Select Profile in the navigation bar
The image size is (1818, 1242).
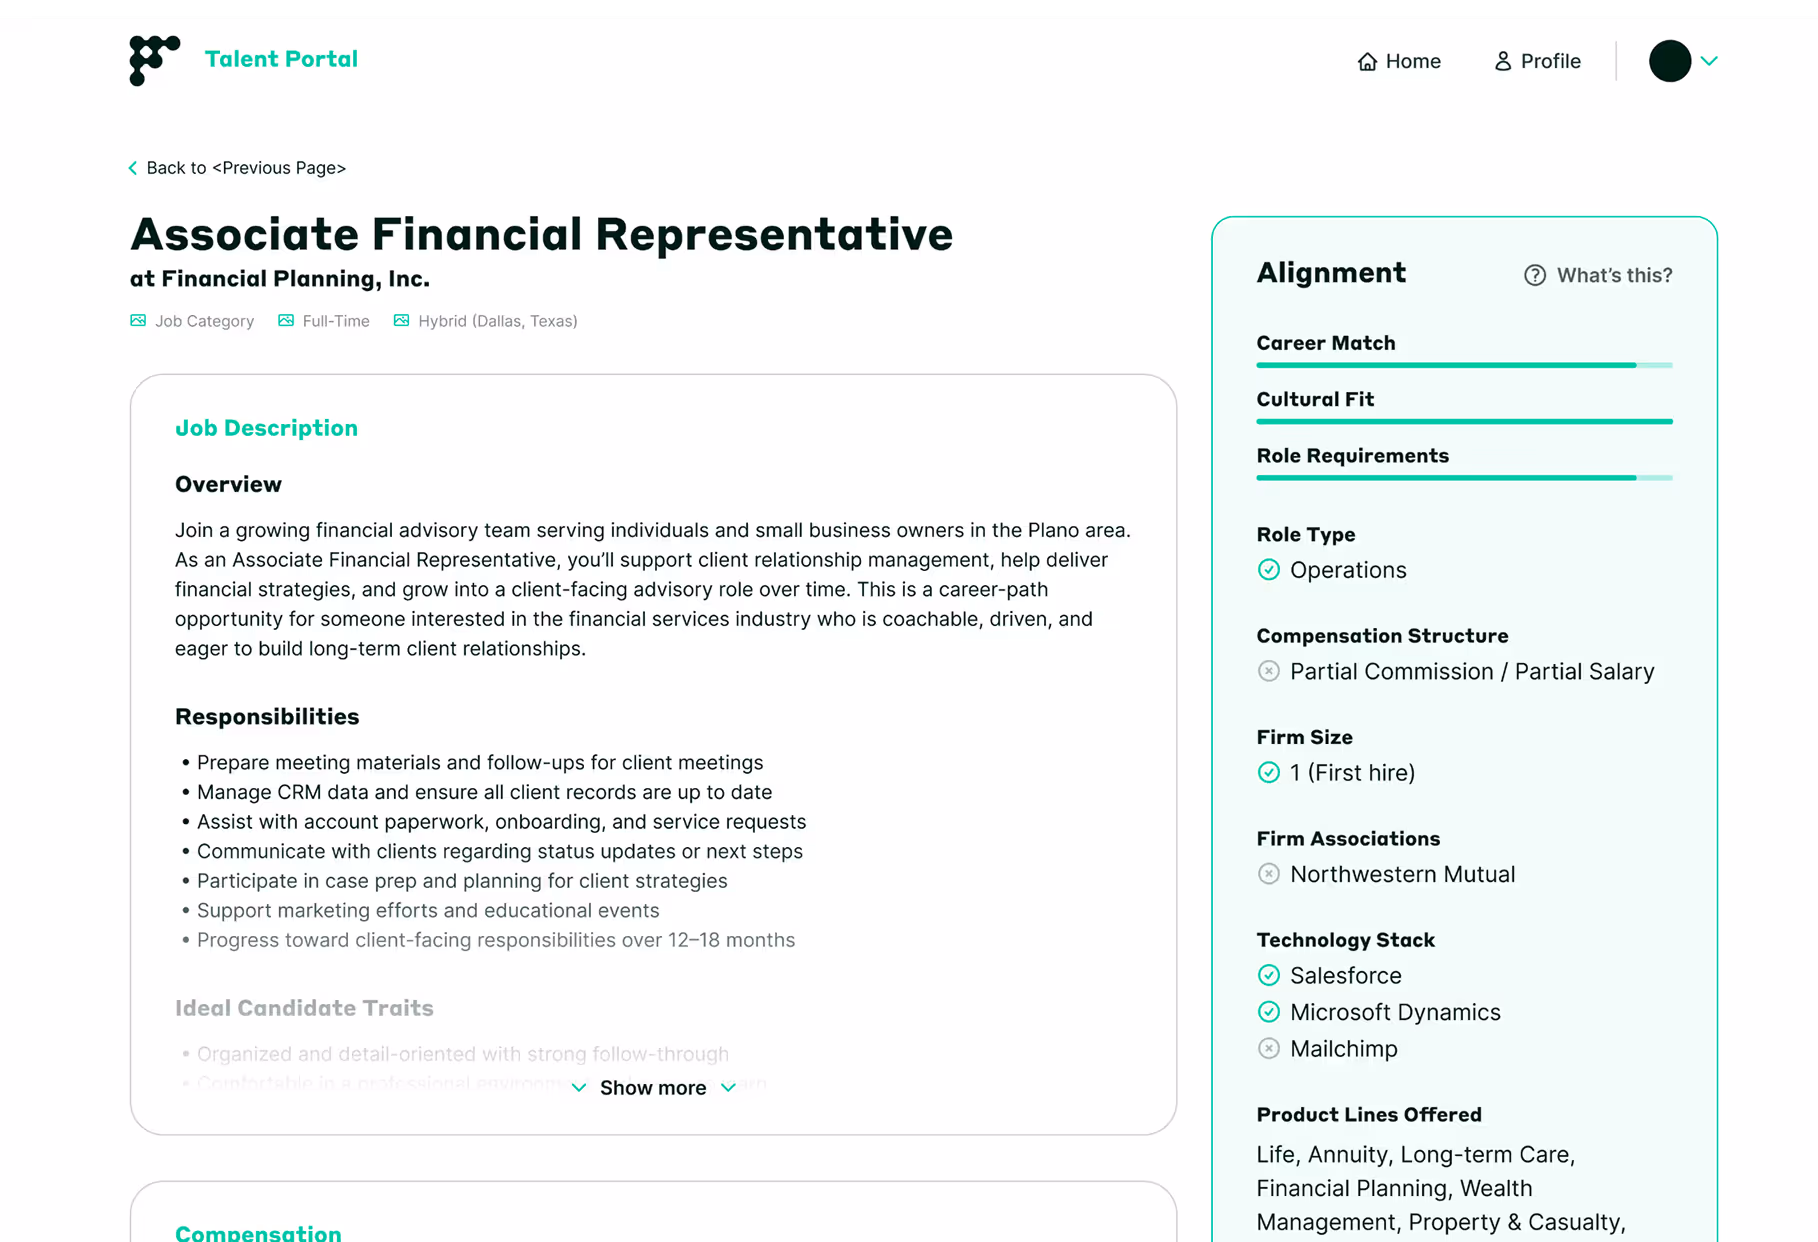pyautogui.click(x=1548, y=61)
